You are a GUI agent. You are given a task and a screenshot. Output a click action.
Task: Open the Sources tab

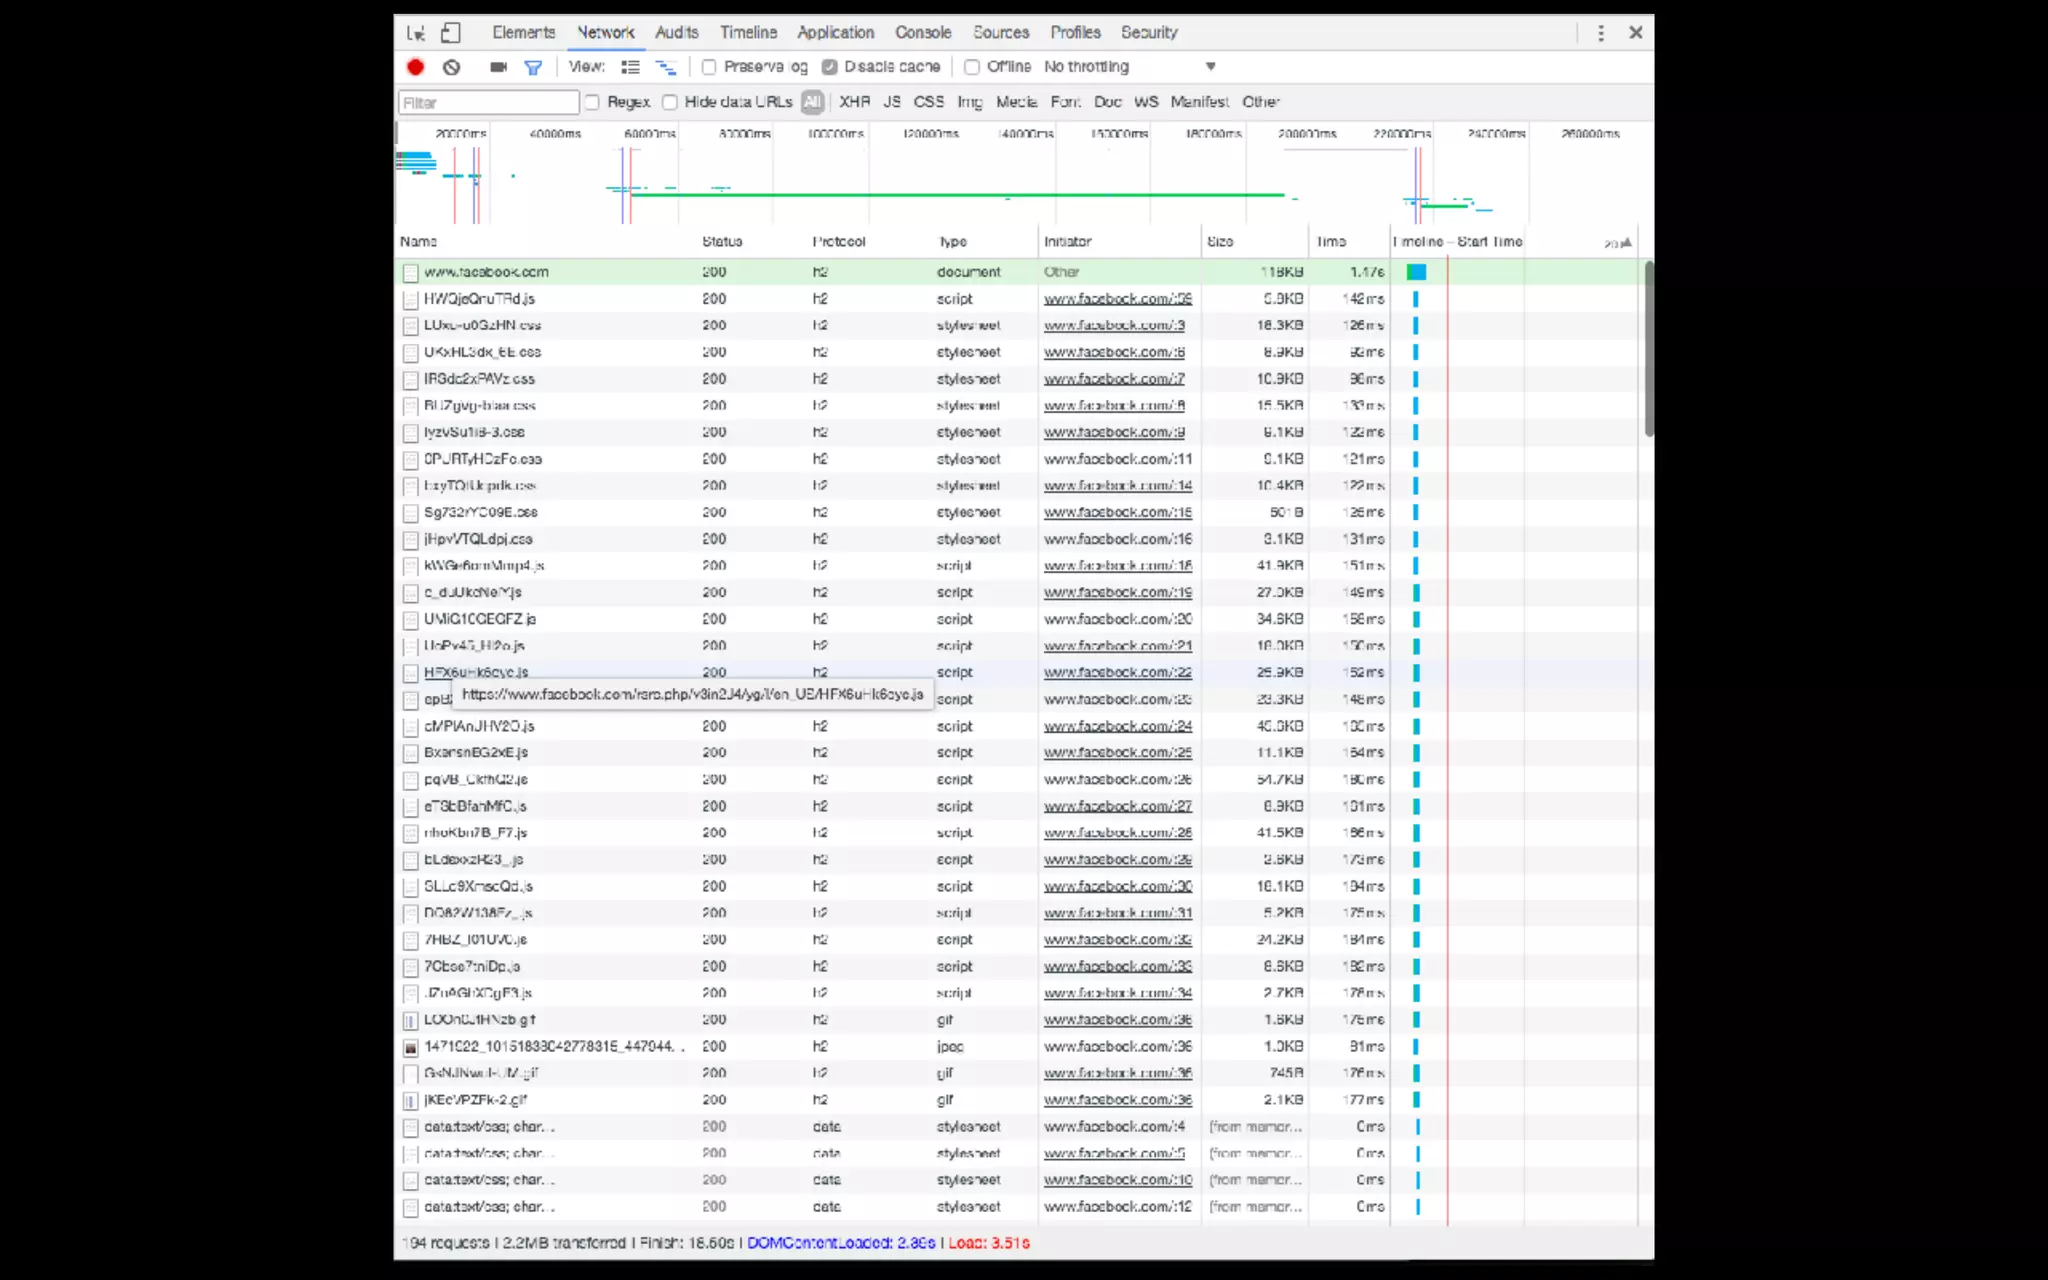1000,32
